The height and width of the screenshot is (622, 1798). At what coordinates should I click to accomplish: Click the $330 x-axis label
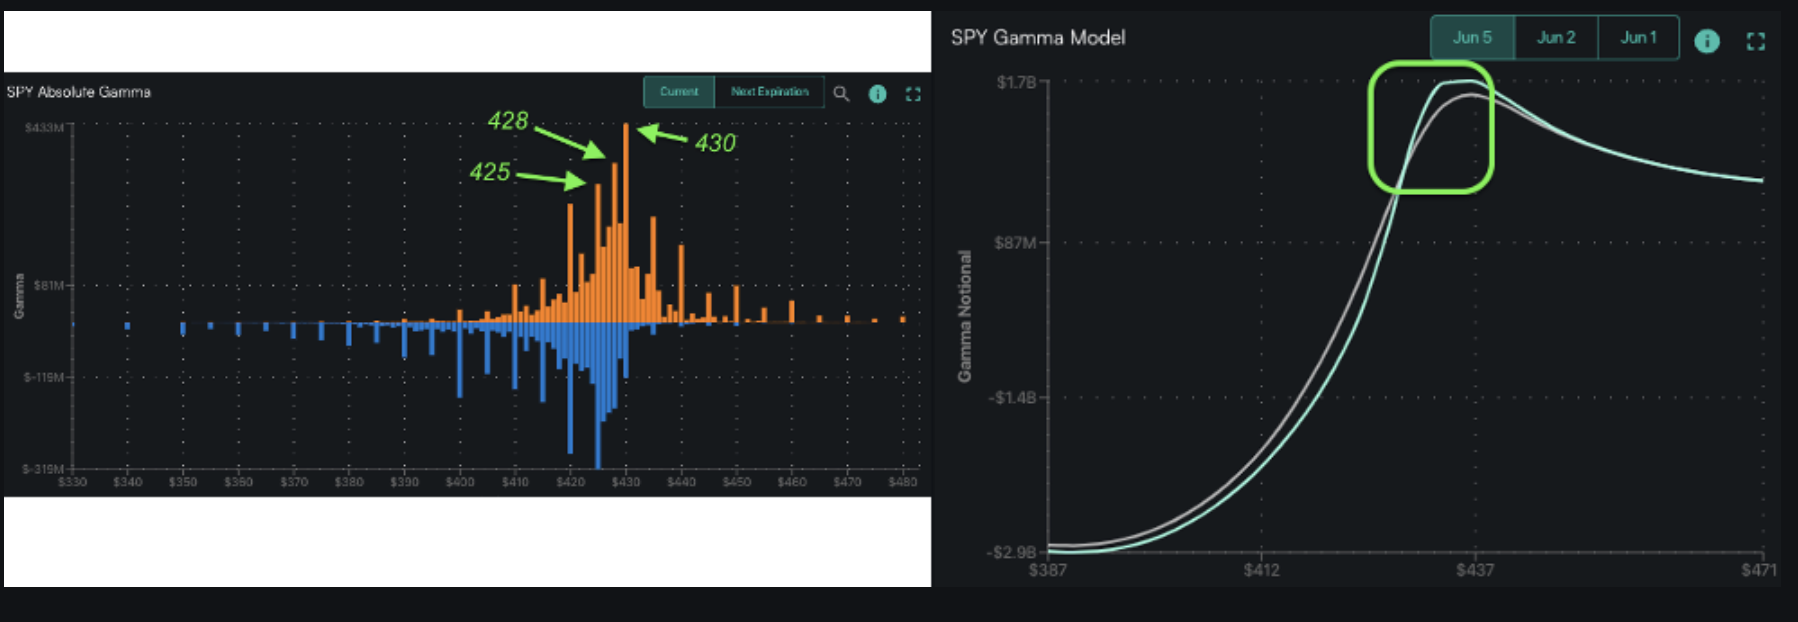click(x=72, y=482)
